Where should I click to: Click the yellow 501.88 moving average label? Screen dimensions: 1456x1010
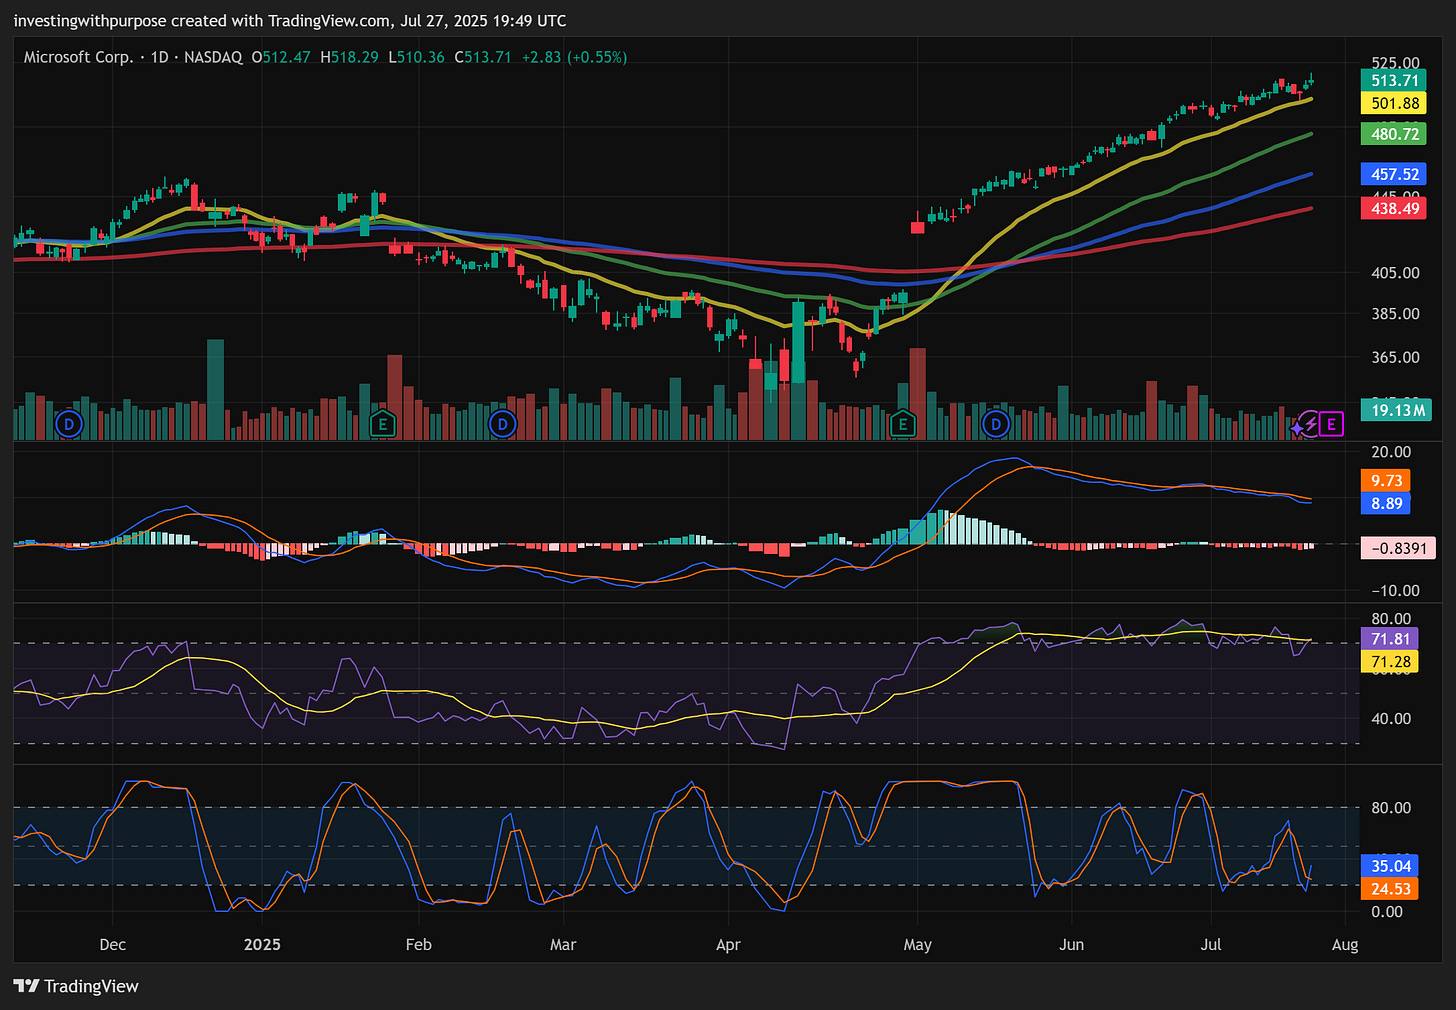(1394, 103)
